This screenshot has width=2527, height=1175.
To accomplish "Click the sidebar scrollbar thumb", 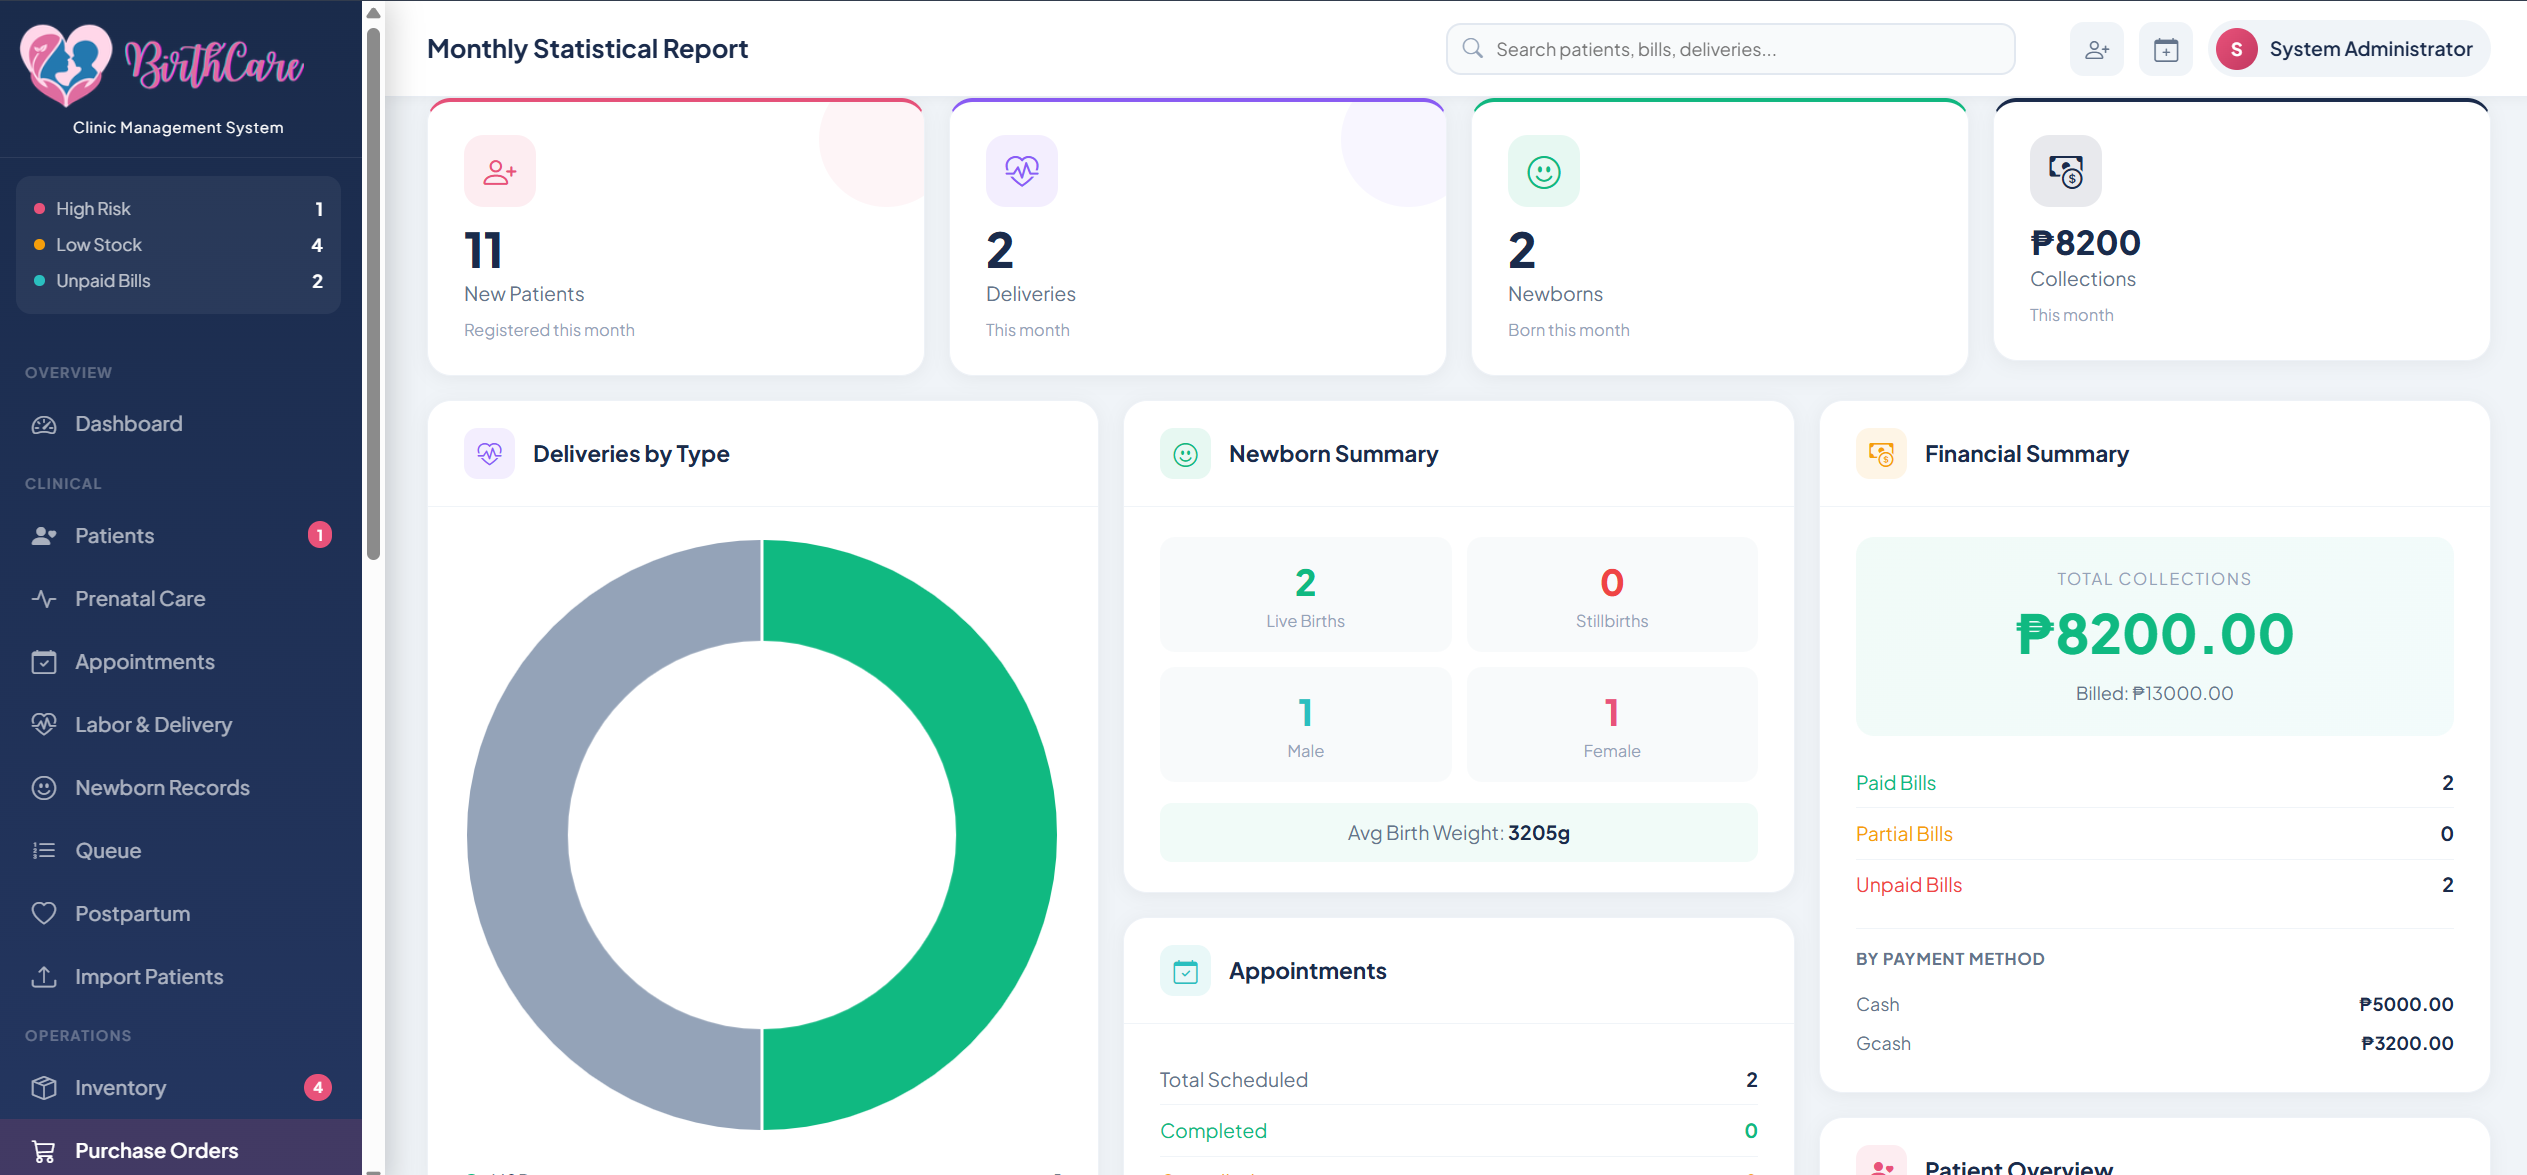I will [x=373, y=293].
